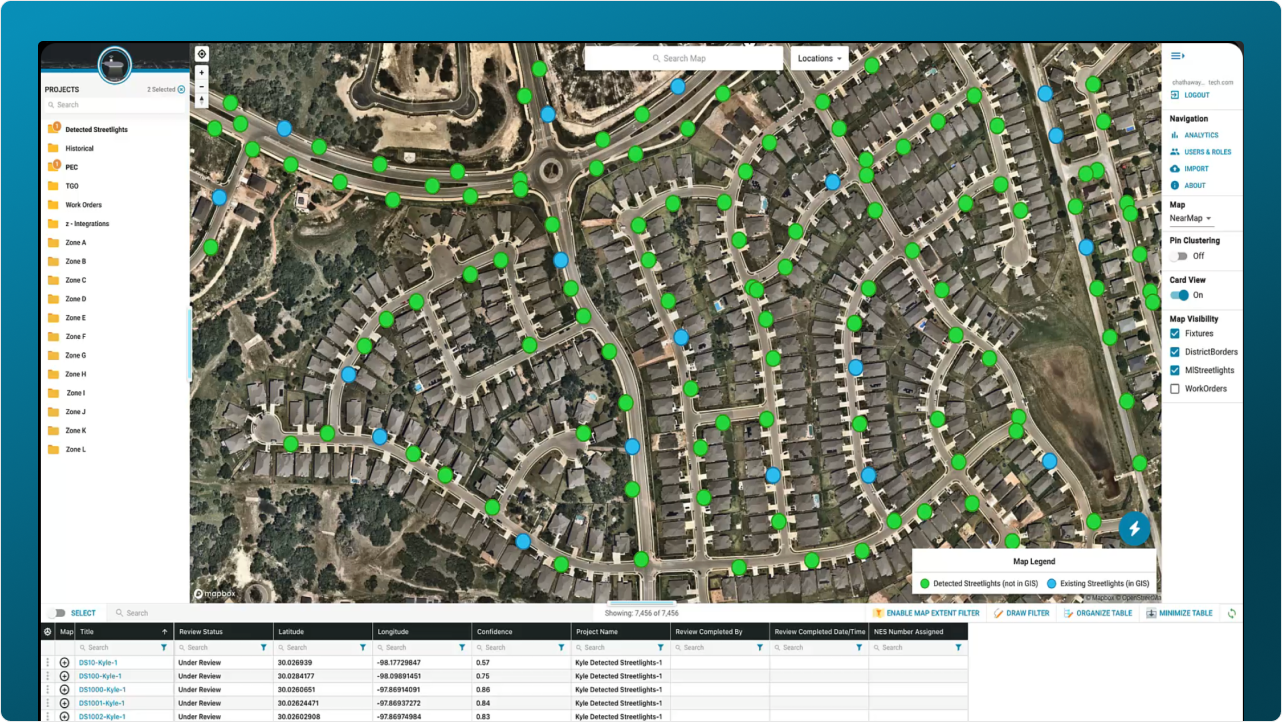Switch off the Card View toggle

point(1180,295)
